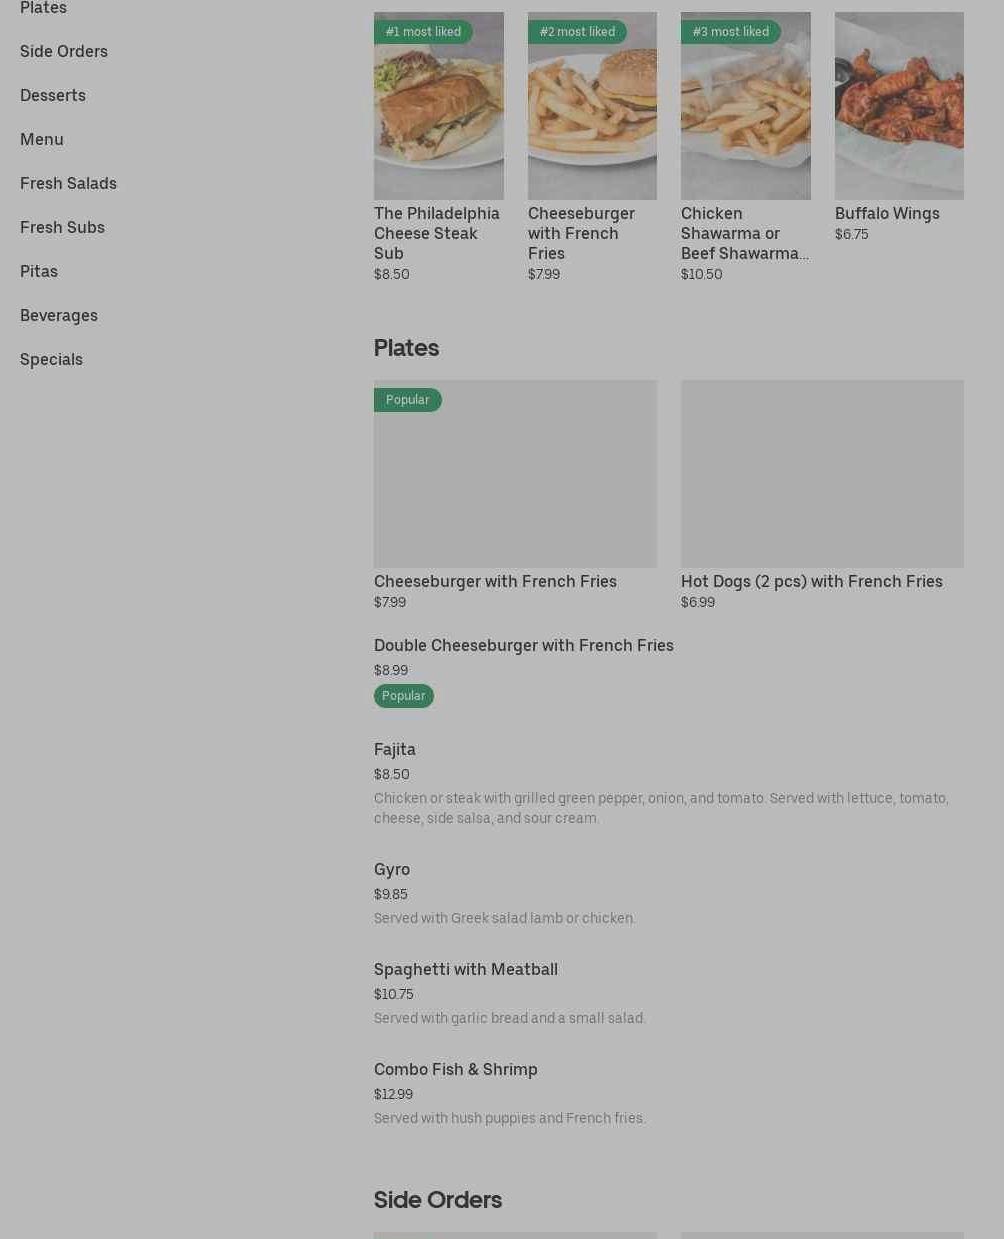
Task: Select Specials from the sidebar list
Action: tap(51, 359)
